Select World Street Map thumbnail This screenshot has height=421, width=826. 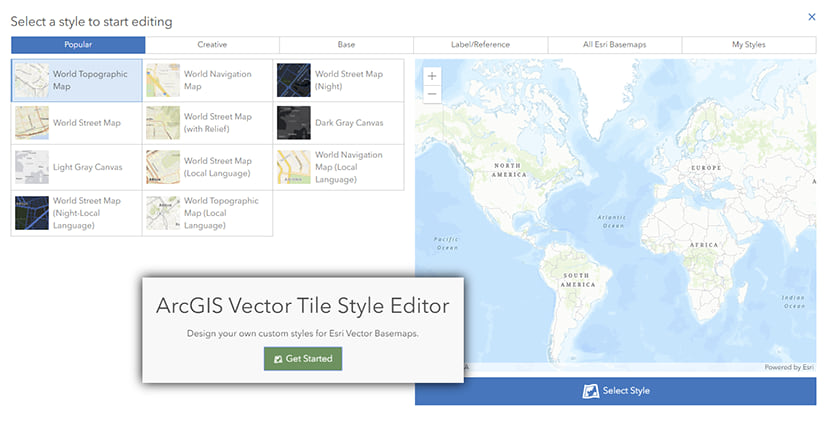coord(32,123)
